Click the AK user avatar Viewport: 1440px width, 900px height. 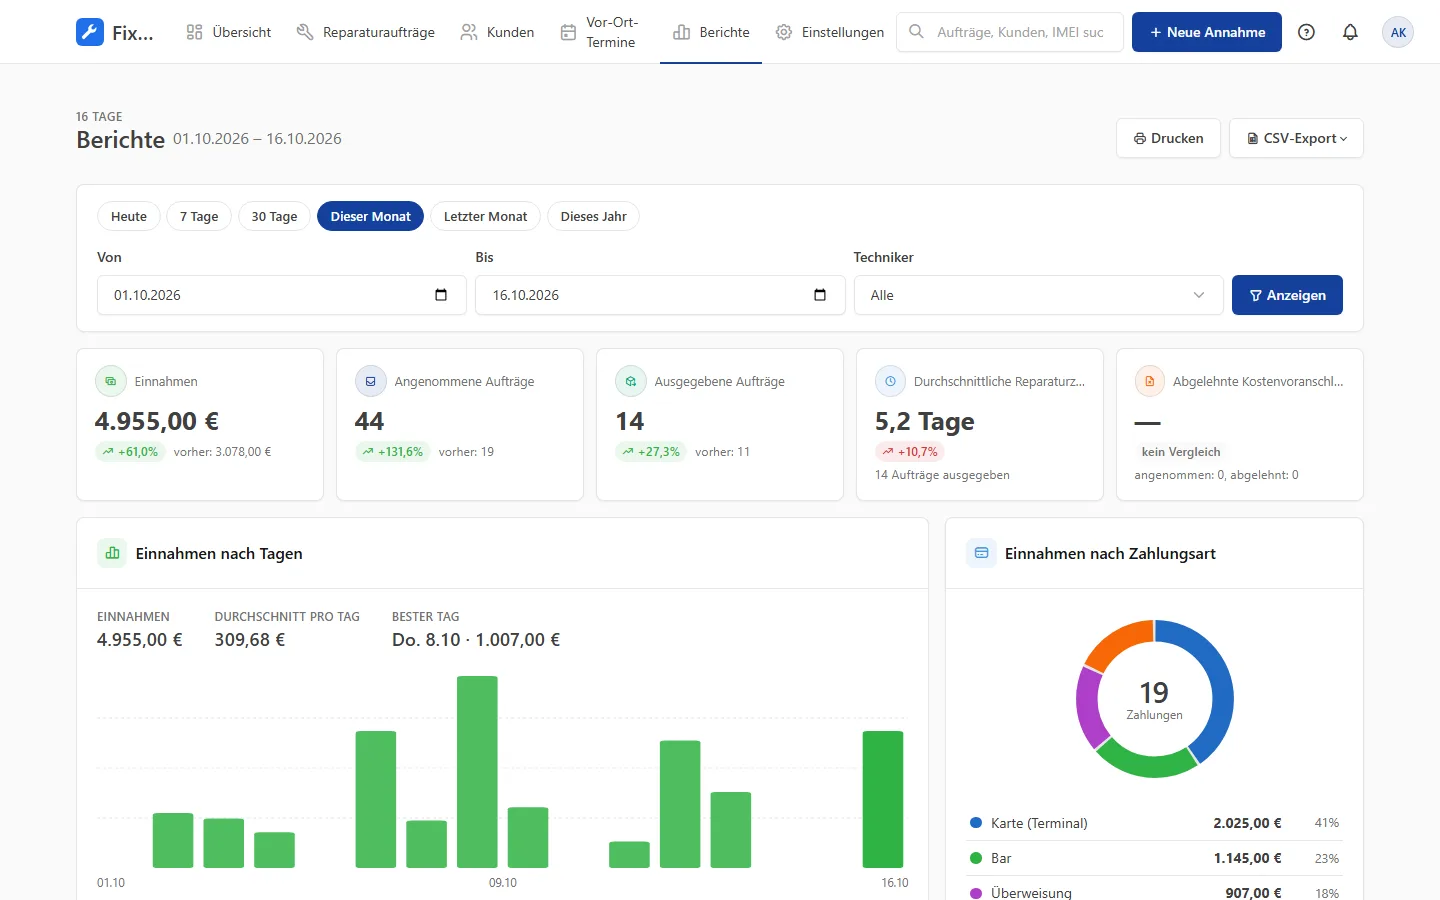(x=1398, y=32)
